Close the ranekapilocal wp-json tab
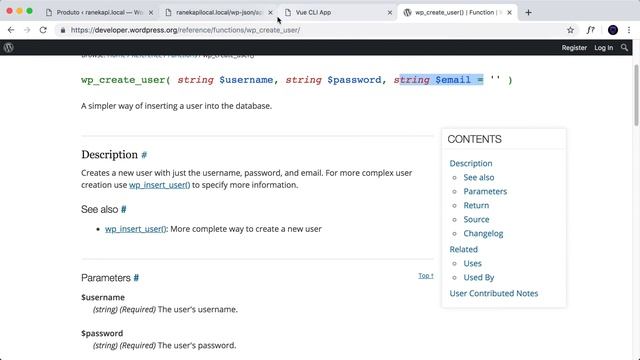 tap(270, 13)
